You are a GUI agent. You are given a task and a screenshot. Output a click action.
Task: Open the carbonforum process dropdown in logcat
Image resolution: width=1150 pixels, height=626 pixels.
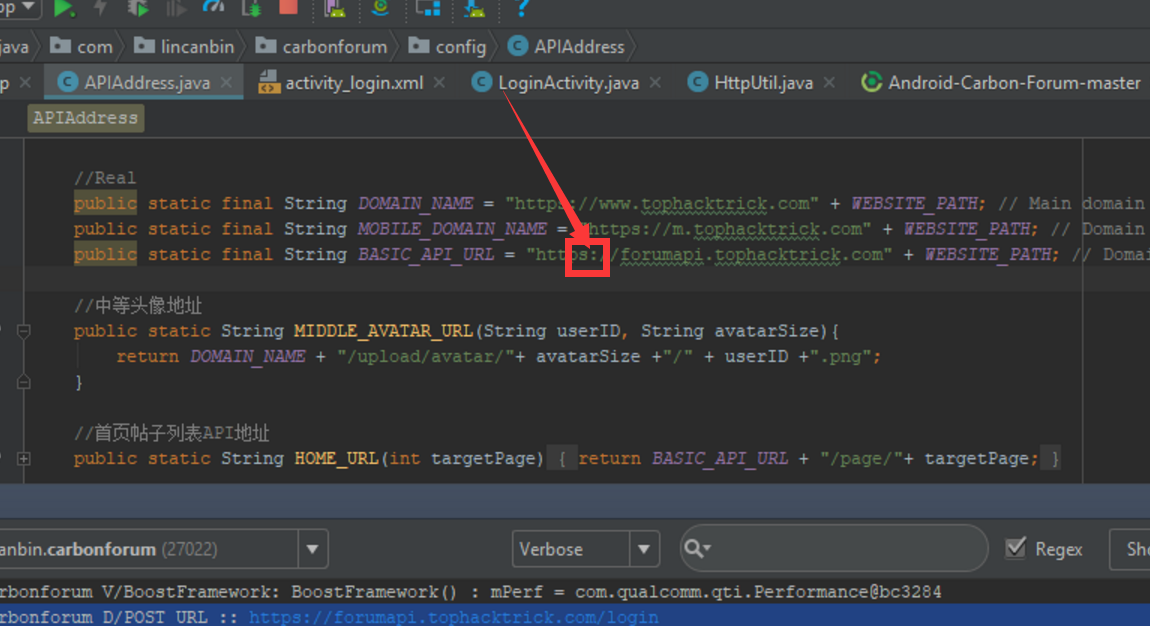(163, 549)
